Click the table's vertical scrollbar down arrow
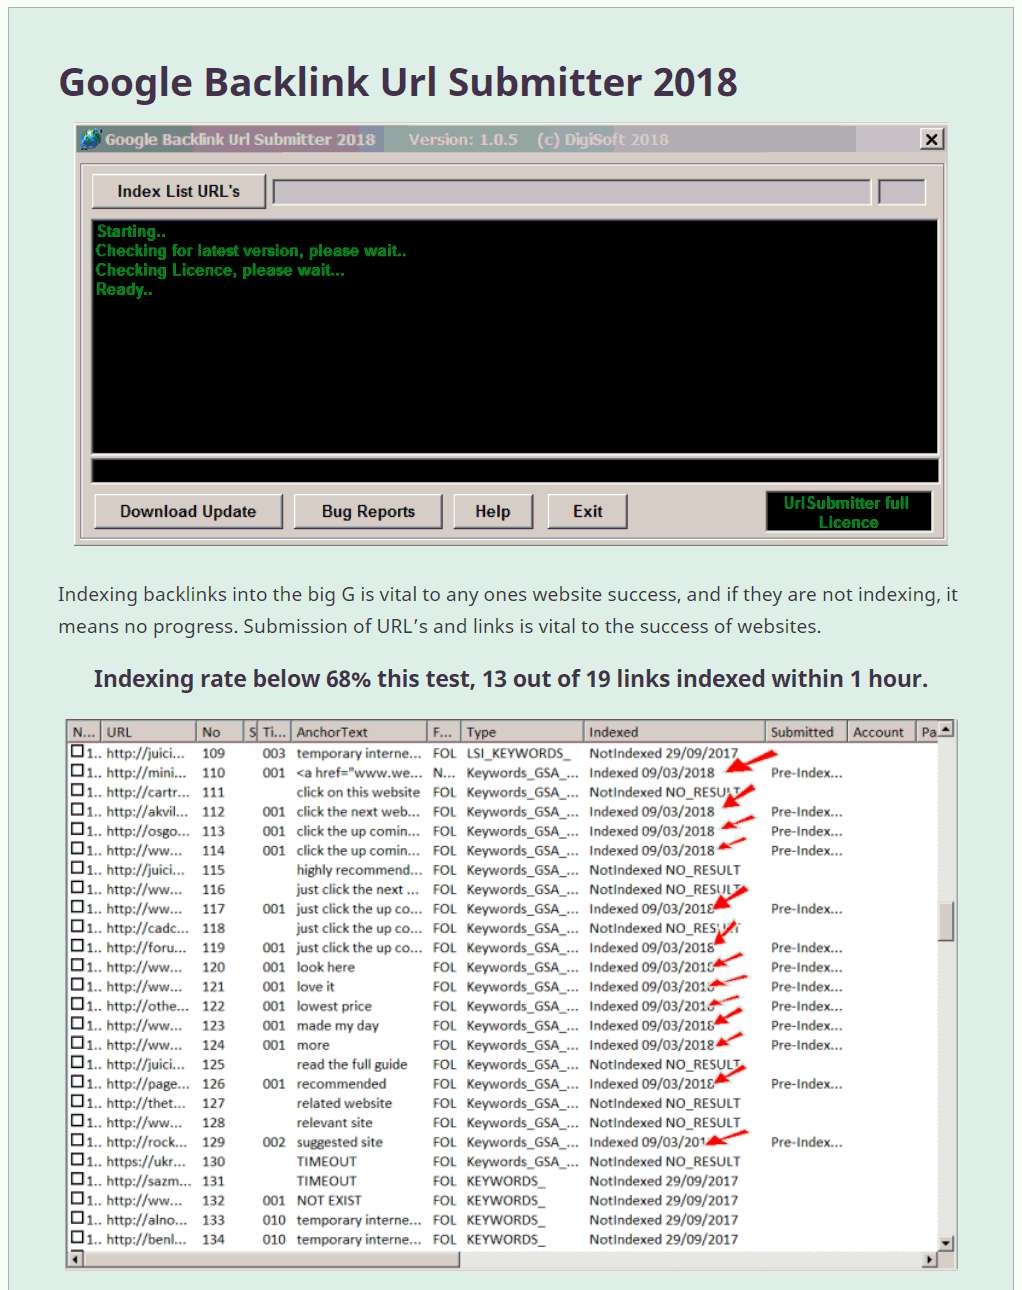The width and height of the screenshot is (1022, 1290). (x=946, y=1244)
